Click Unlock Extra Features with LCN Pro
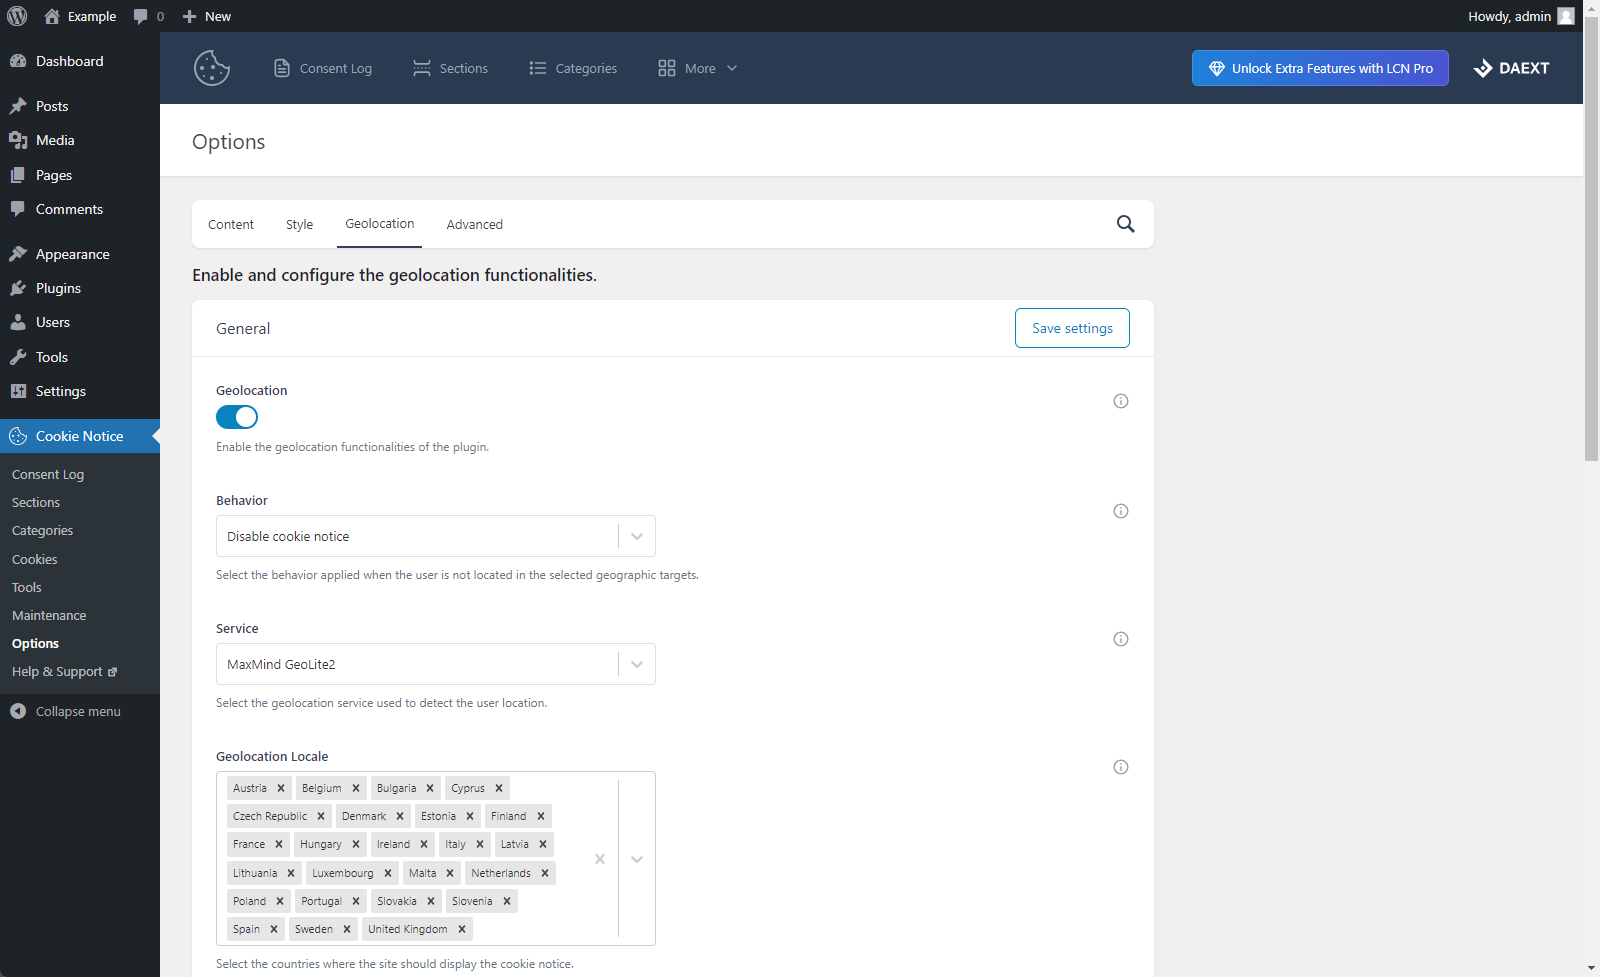Image resolution: width=1600 pixels, height=977 pixels. [x=1320, y=68]
